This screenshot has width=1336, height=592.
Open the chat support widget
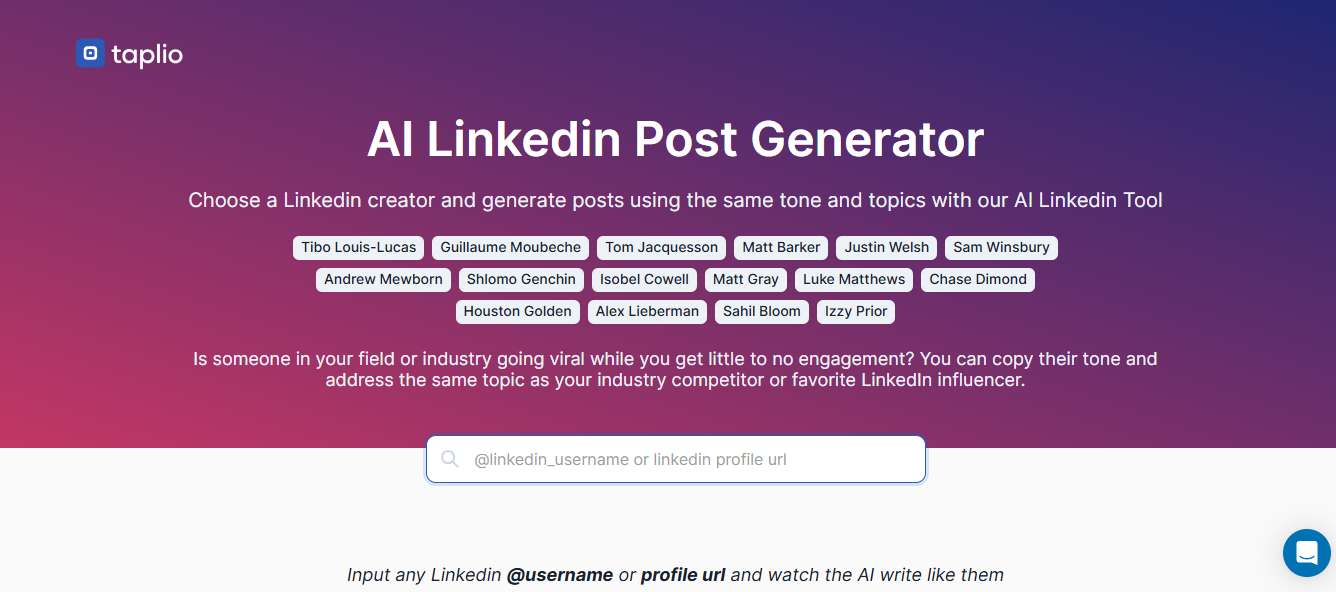click(1306, 552)
